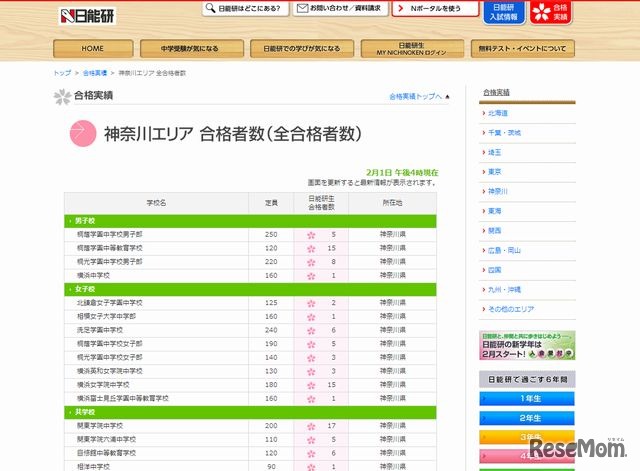
Task: Click the sakura icon in 洗足学園中学校 row
Action: click(x=311, y=331)
